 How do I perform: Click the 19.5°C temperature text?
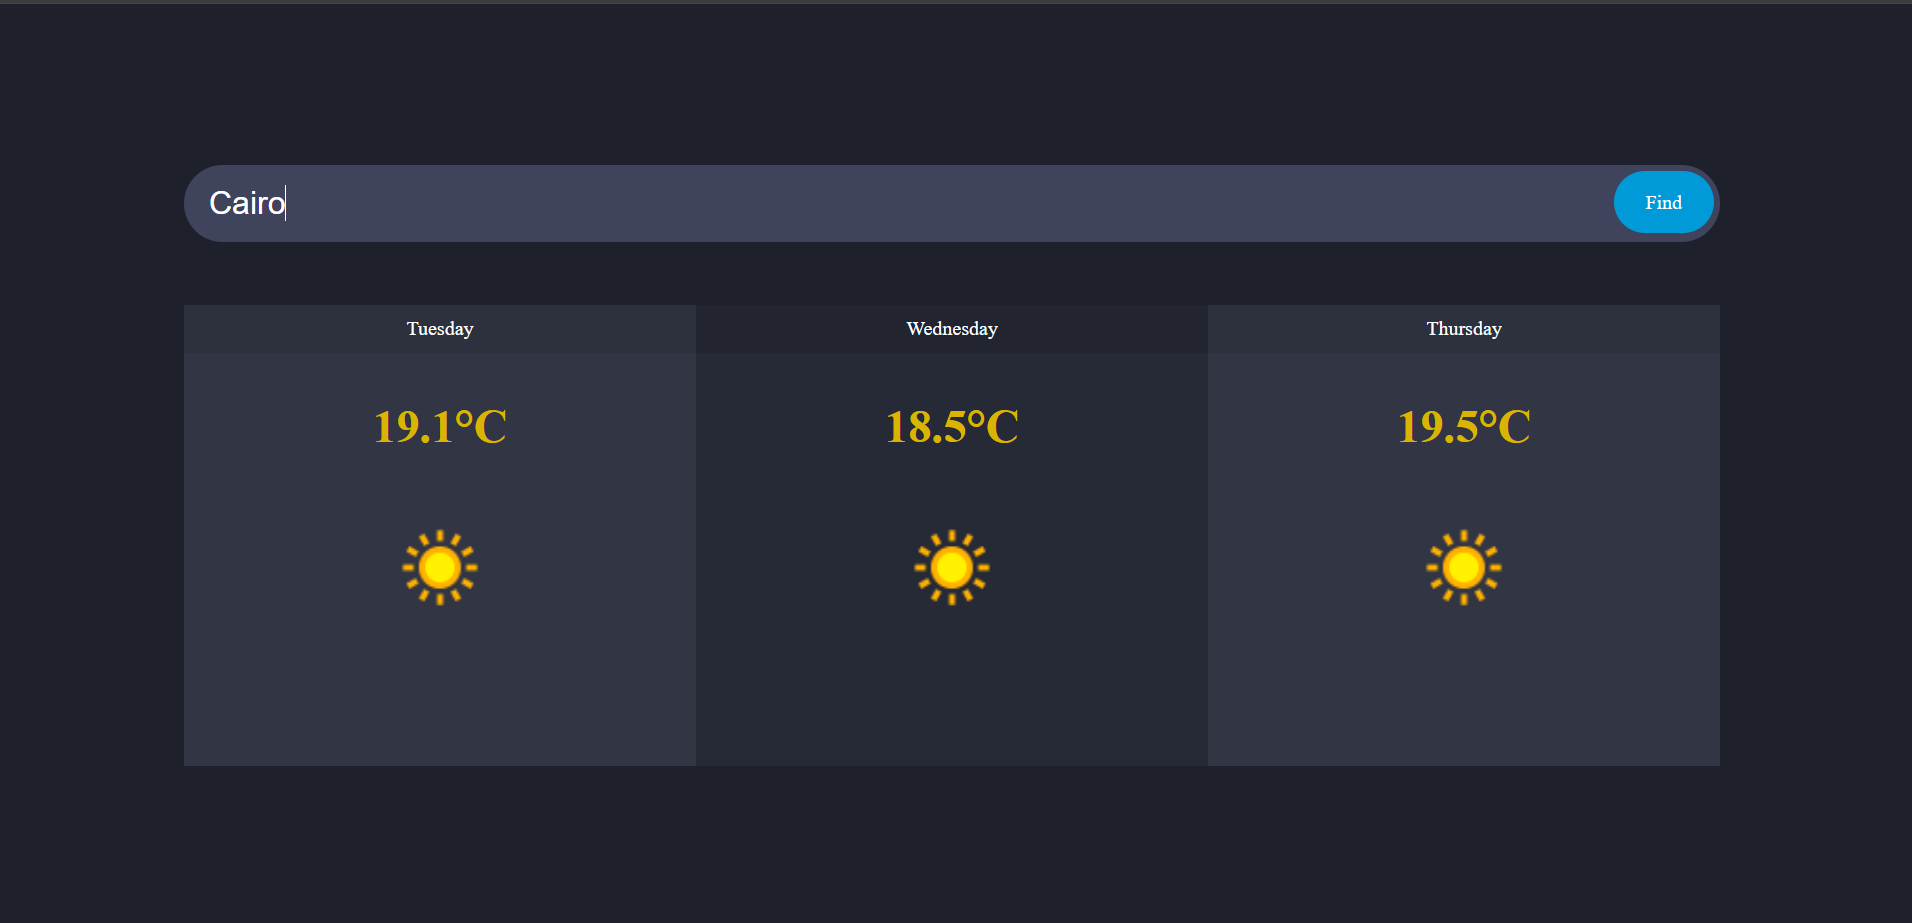click(x=1463, y=427)
